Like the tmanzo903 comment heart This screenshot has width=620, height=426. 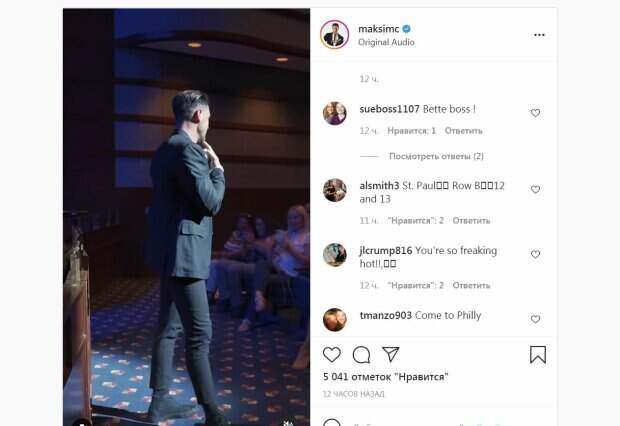[535, 319]
